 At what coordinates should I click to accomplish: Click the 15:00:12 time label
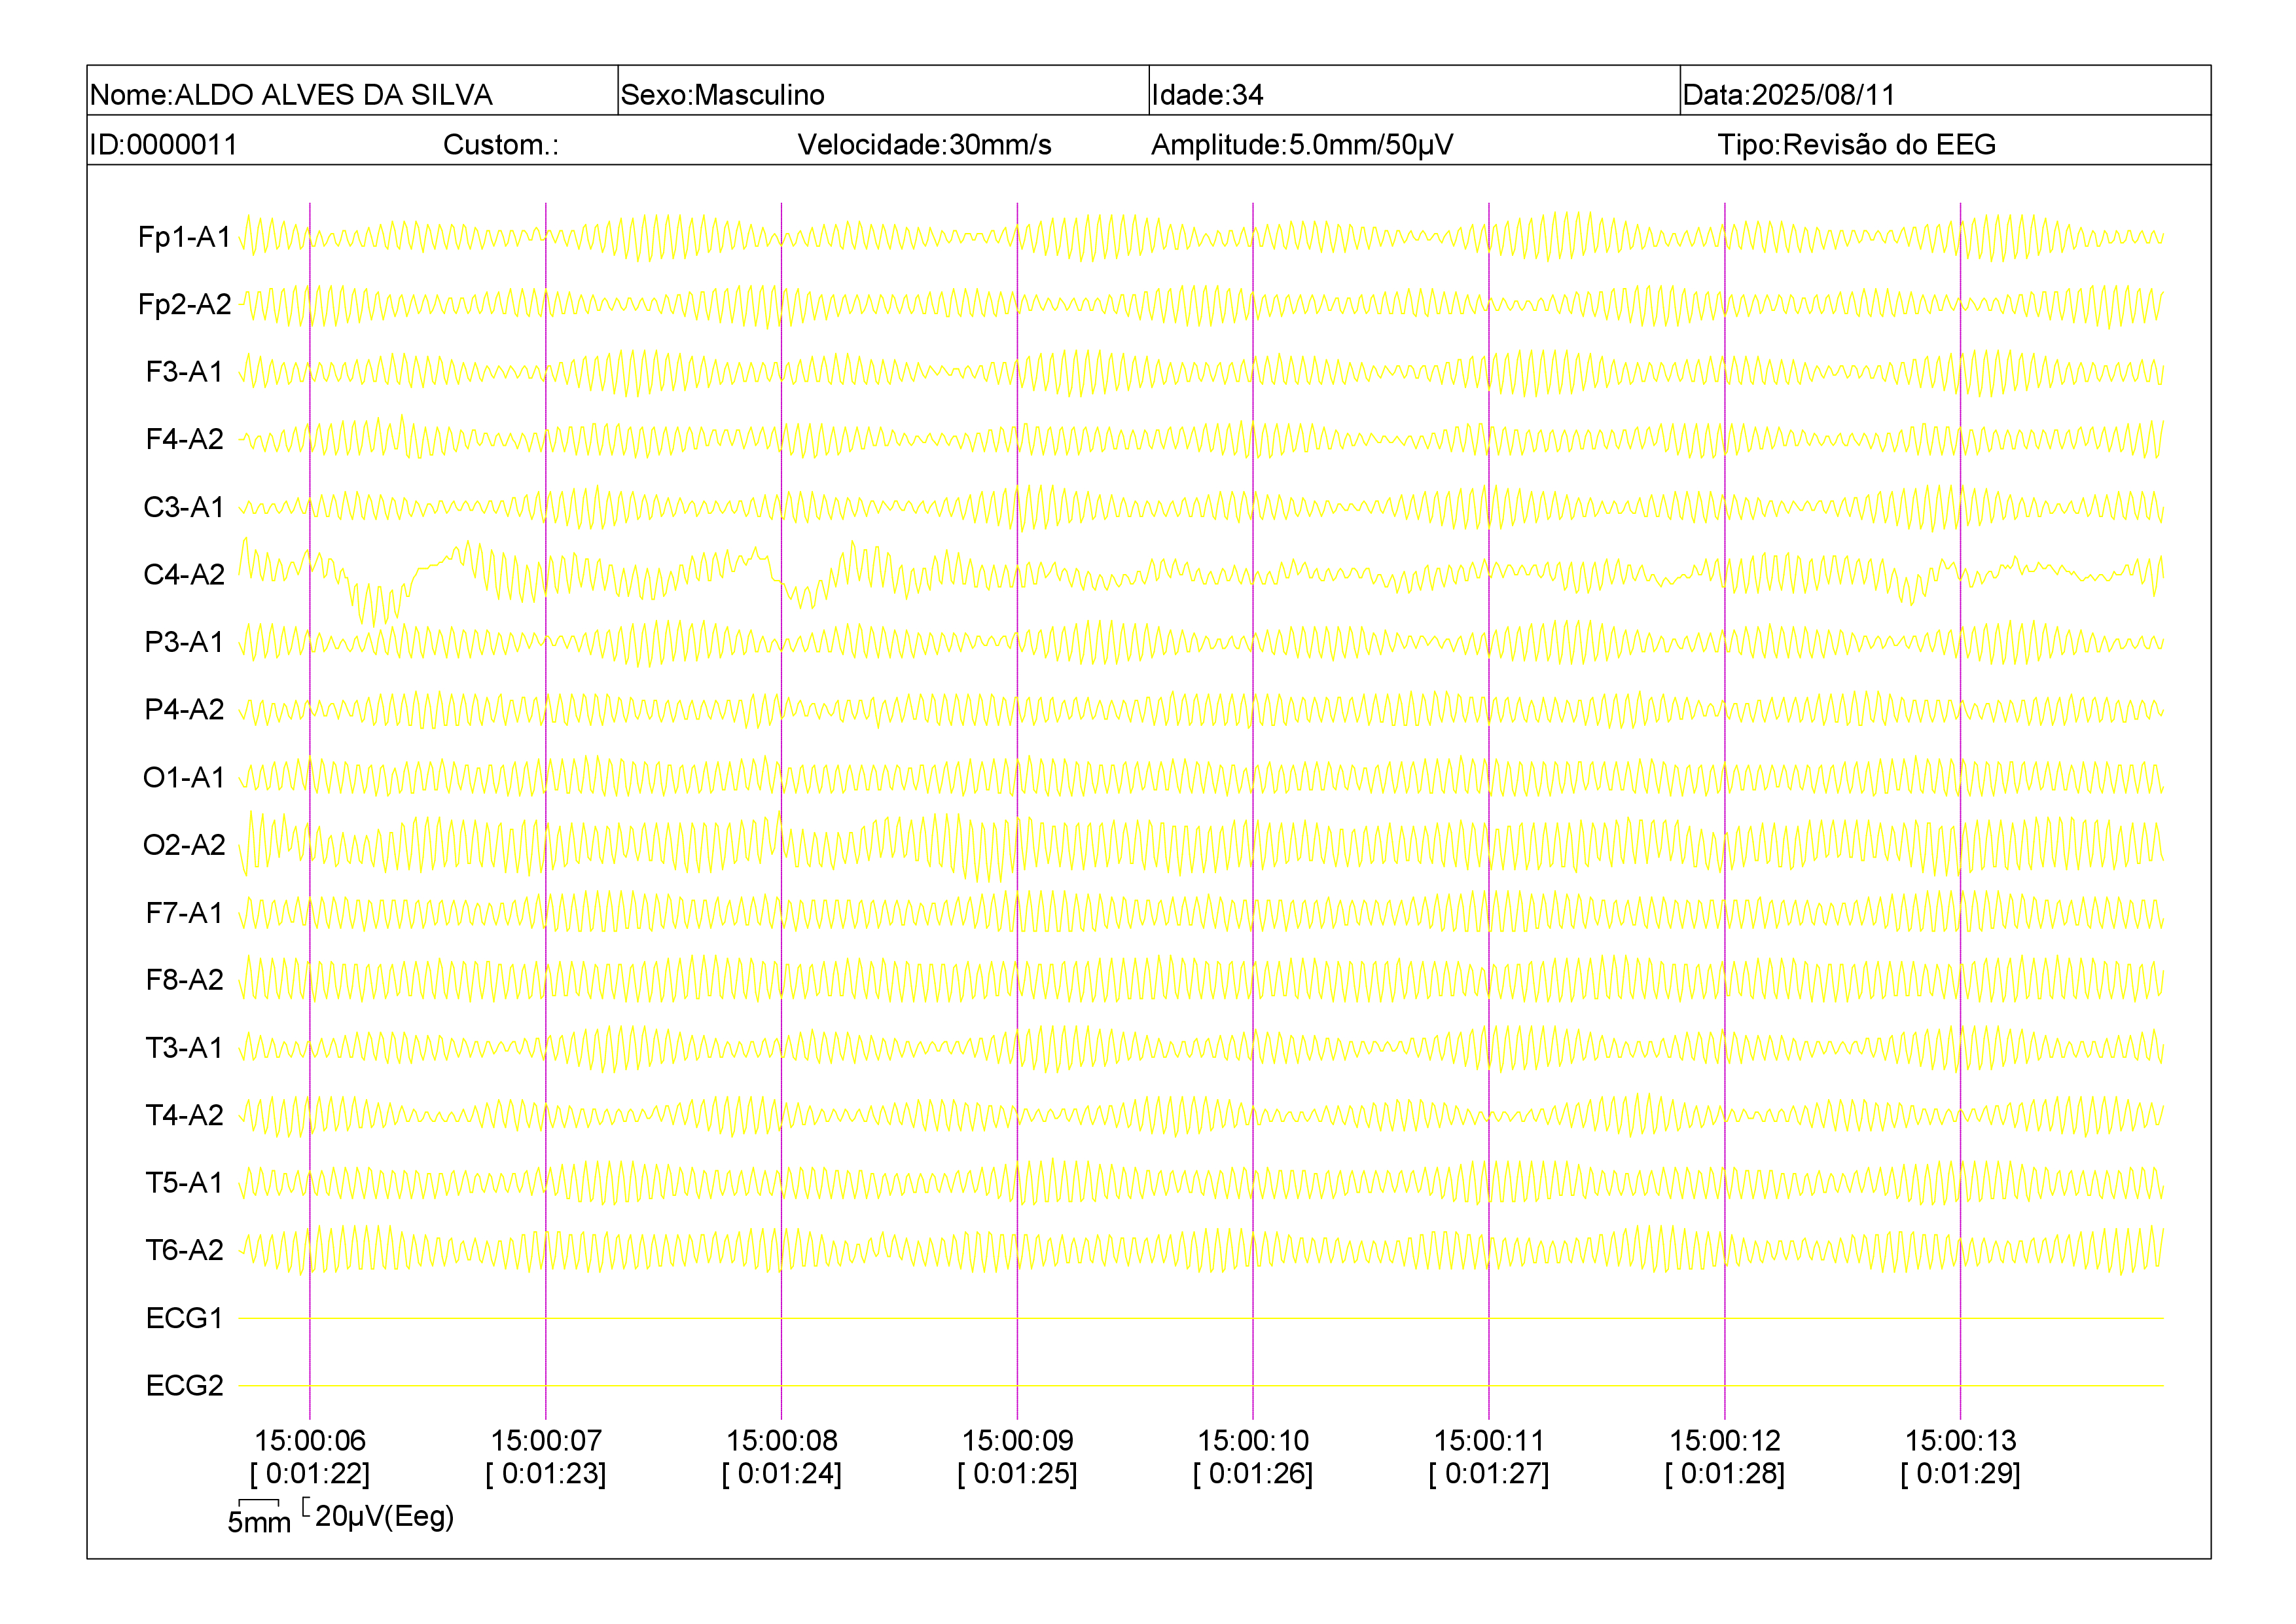pyautogui.click(x=1725, y=1441)
